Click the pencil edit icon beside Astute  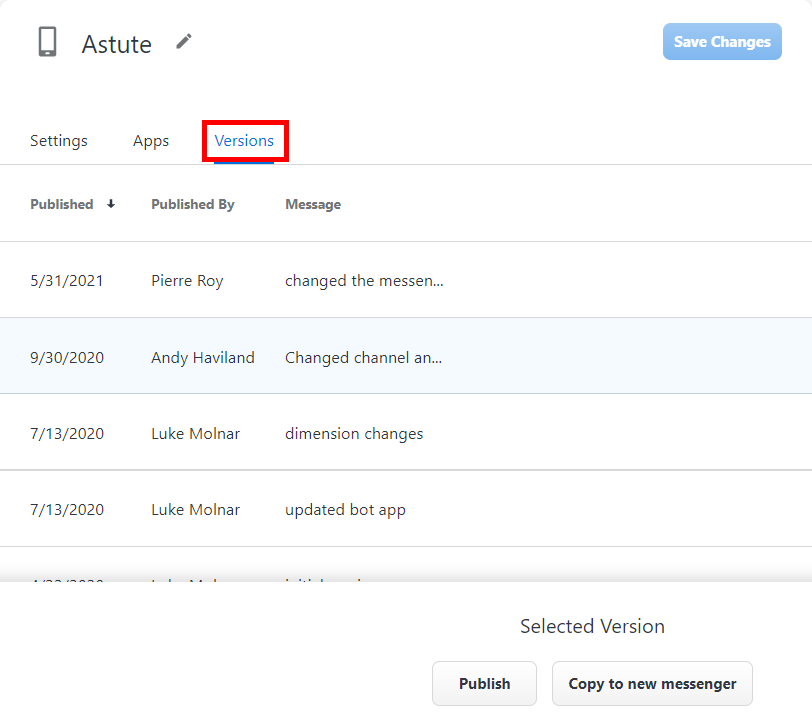click(x=183, y=41)
